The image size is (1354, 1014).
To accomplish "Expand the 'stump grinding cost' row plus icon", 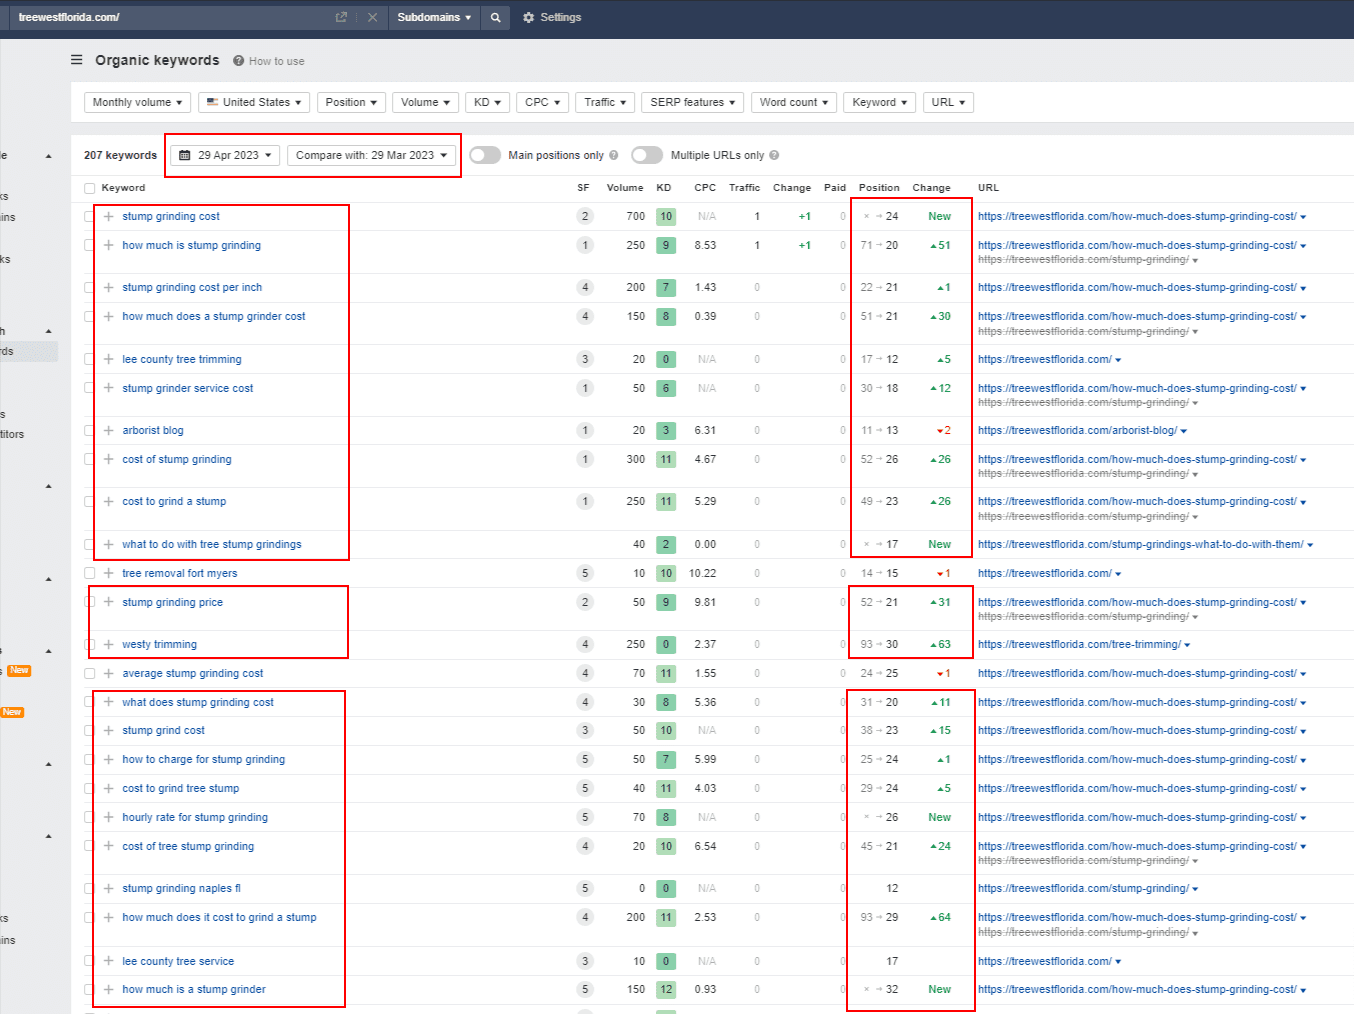I will (x=108, y=216).
